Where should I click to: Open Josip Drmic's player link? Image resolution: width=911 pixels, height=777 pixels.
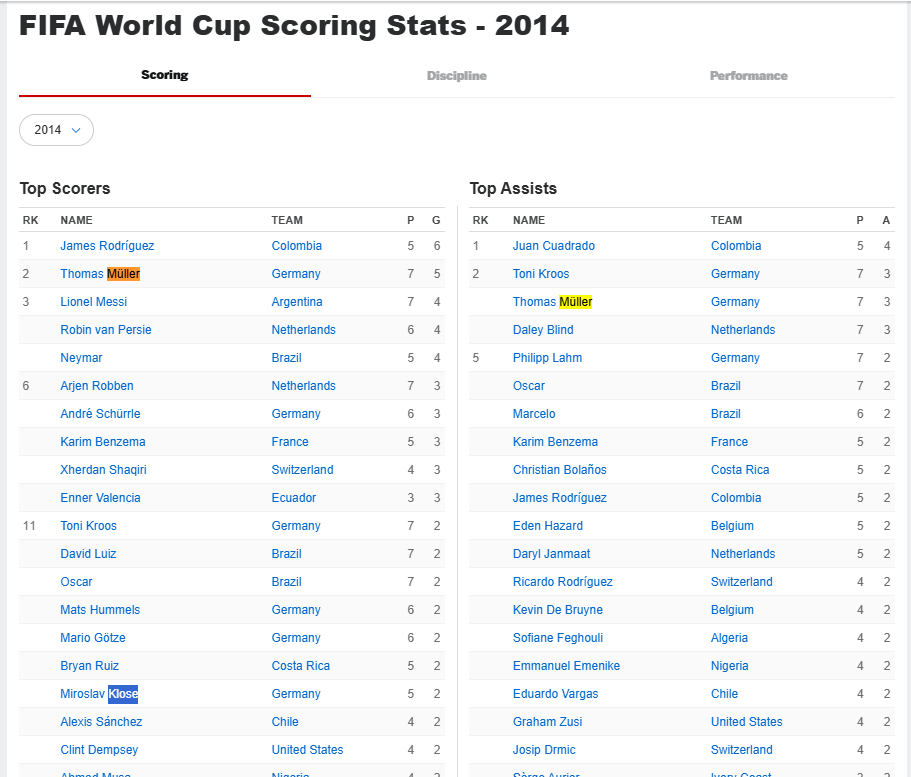coord(544,750)
